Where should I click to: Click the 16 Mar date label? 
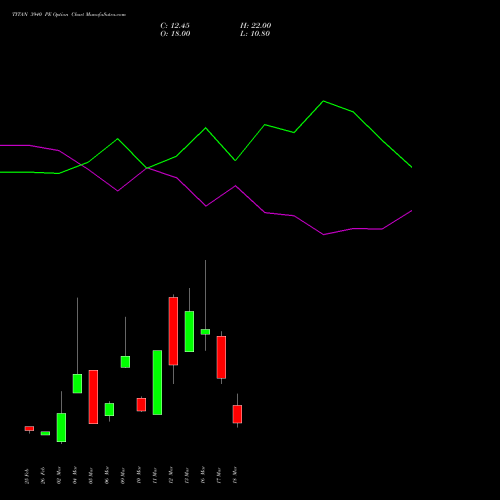click(203, 475)
